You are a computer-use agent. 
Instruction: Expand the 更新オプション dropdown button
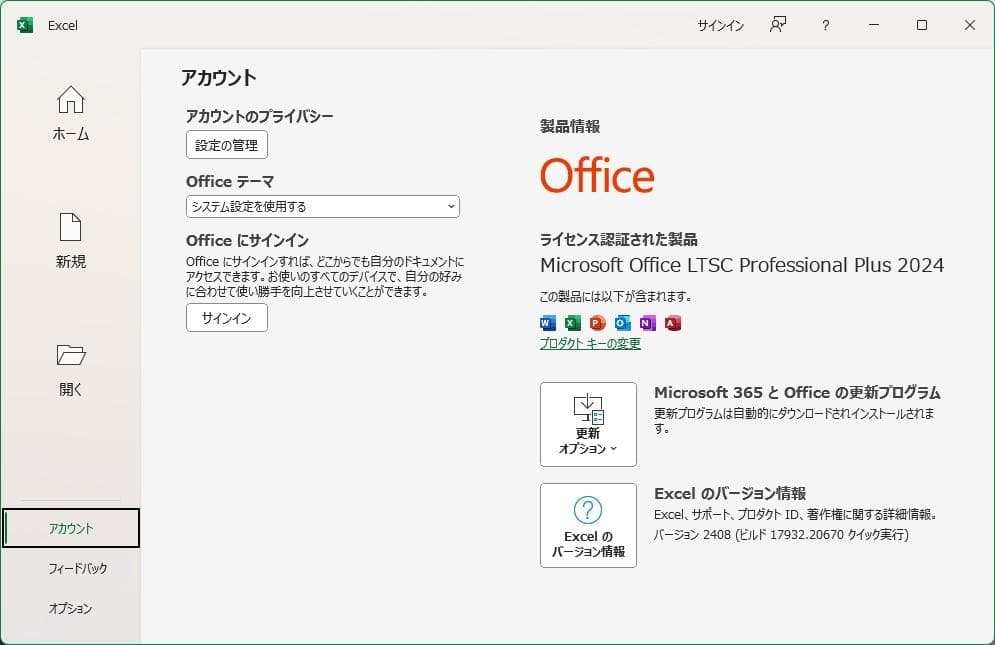coord(588,424)
